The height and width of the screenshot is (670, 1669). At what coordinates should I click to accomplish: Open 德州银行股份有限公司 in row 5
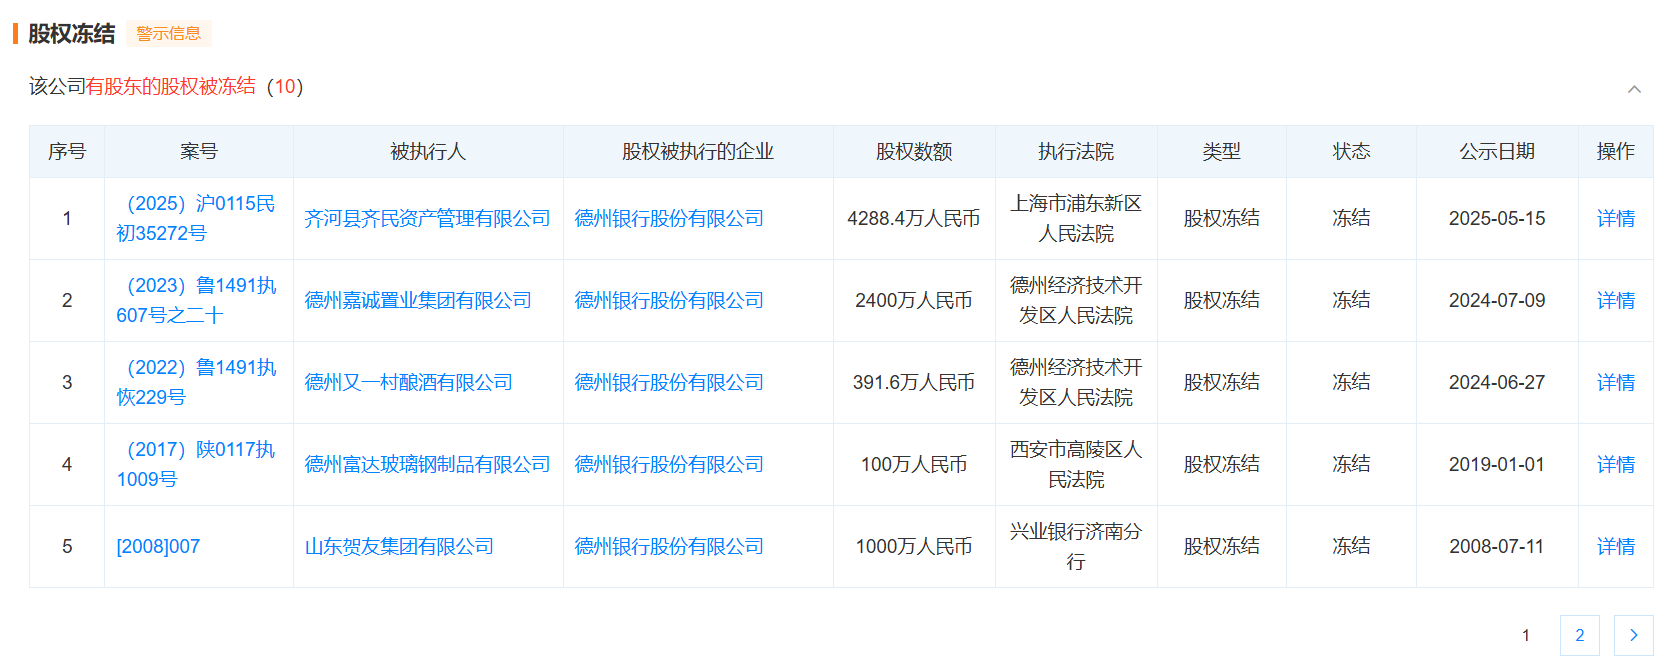pyautogui.click(x=669, y=546)
